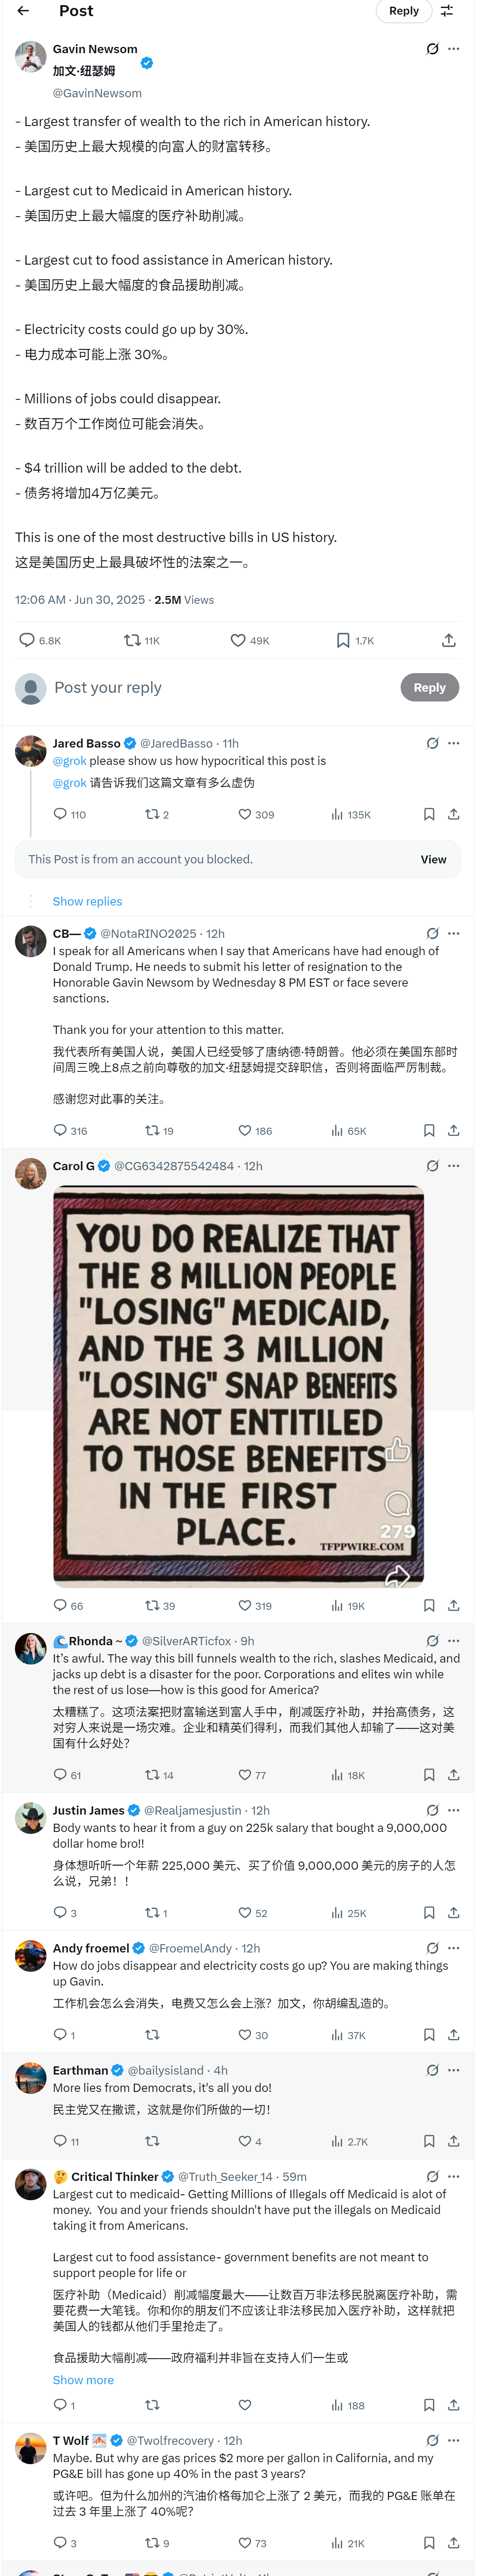The image size is (483, 2576).
Task: View the blocked account's post
Action: pyautogui.click(x=433, y=859)
